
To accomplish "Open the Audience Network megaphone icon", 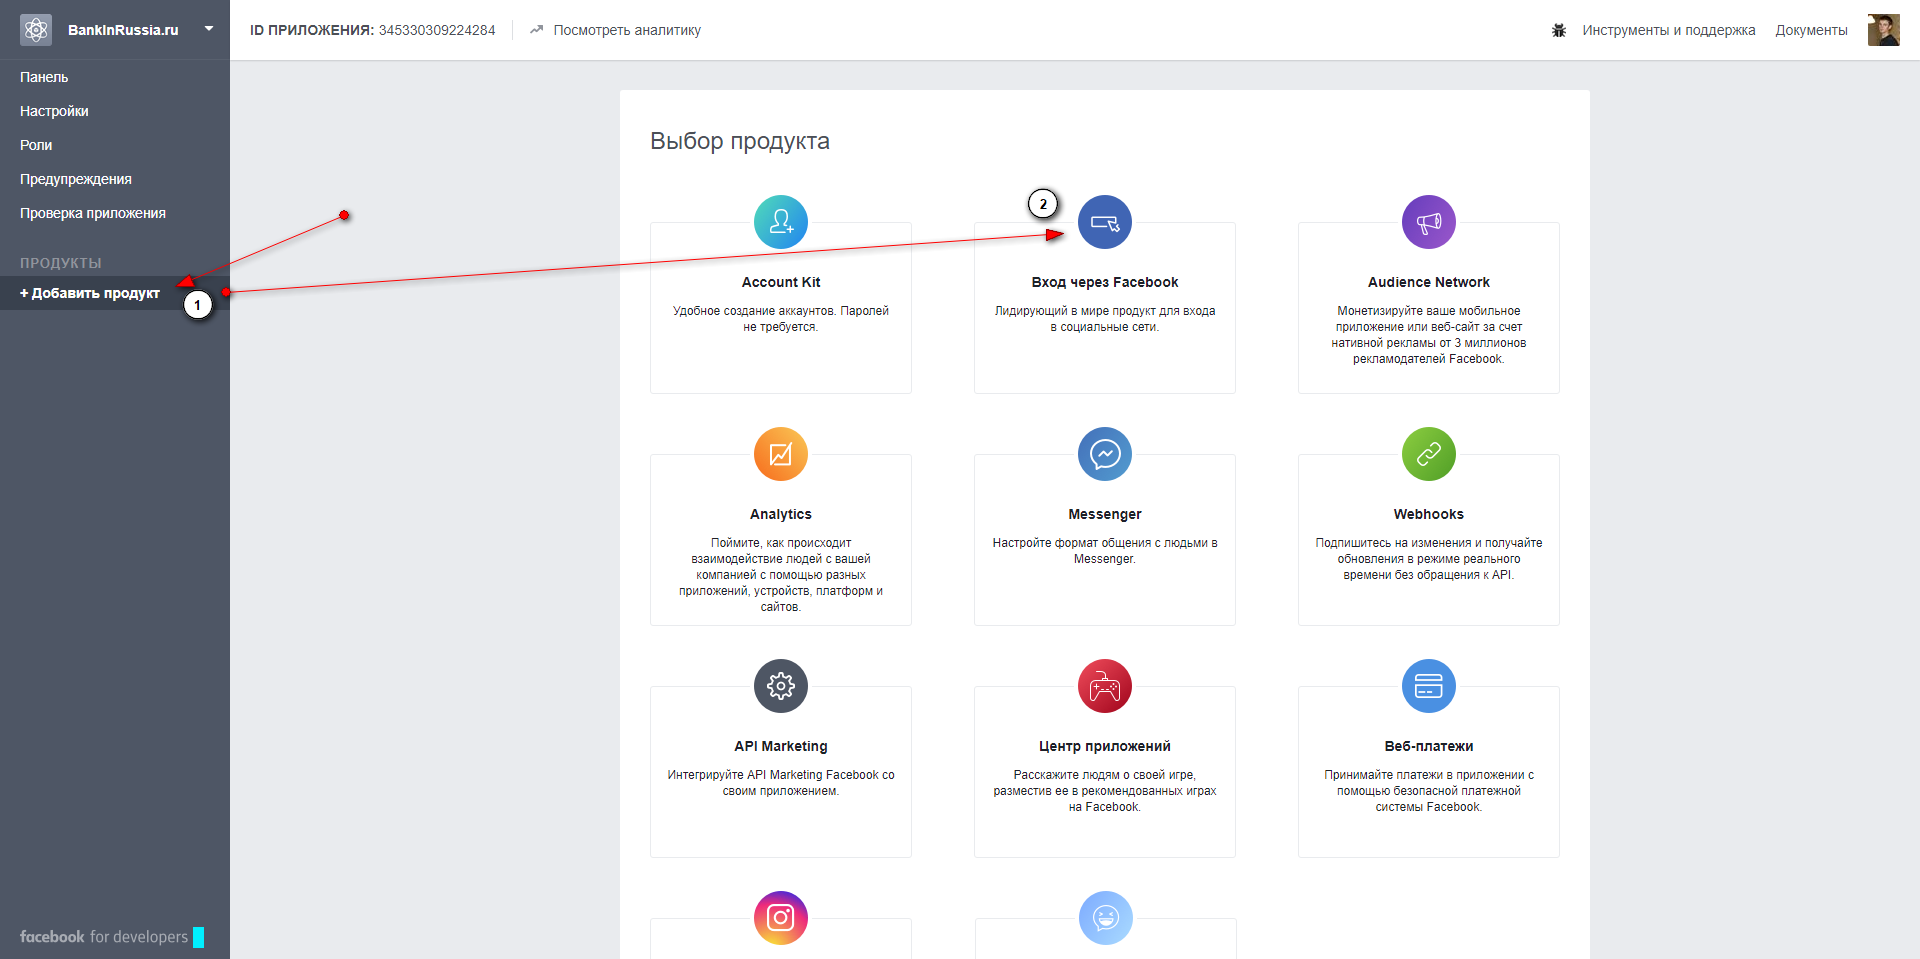I will click(1429, 222).
